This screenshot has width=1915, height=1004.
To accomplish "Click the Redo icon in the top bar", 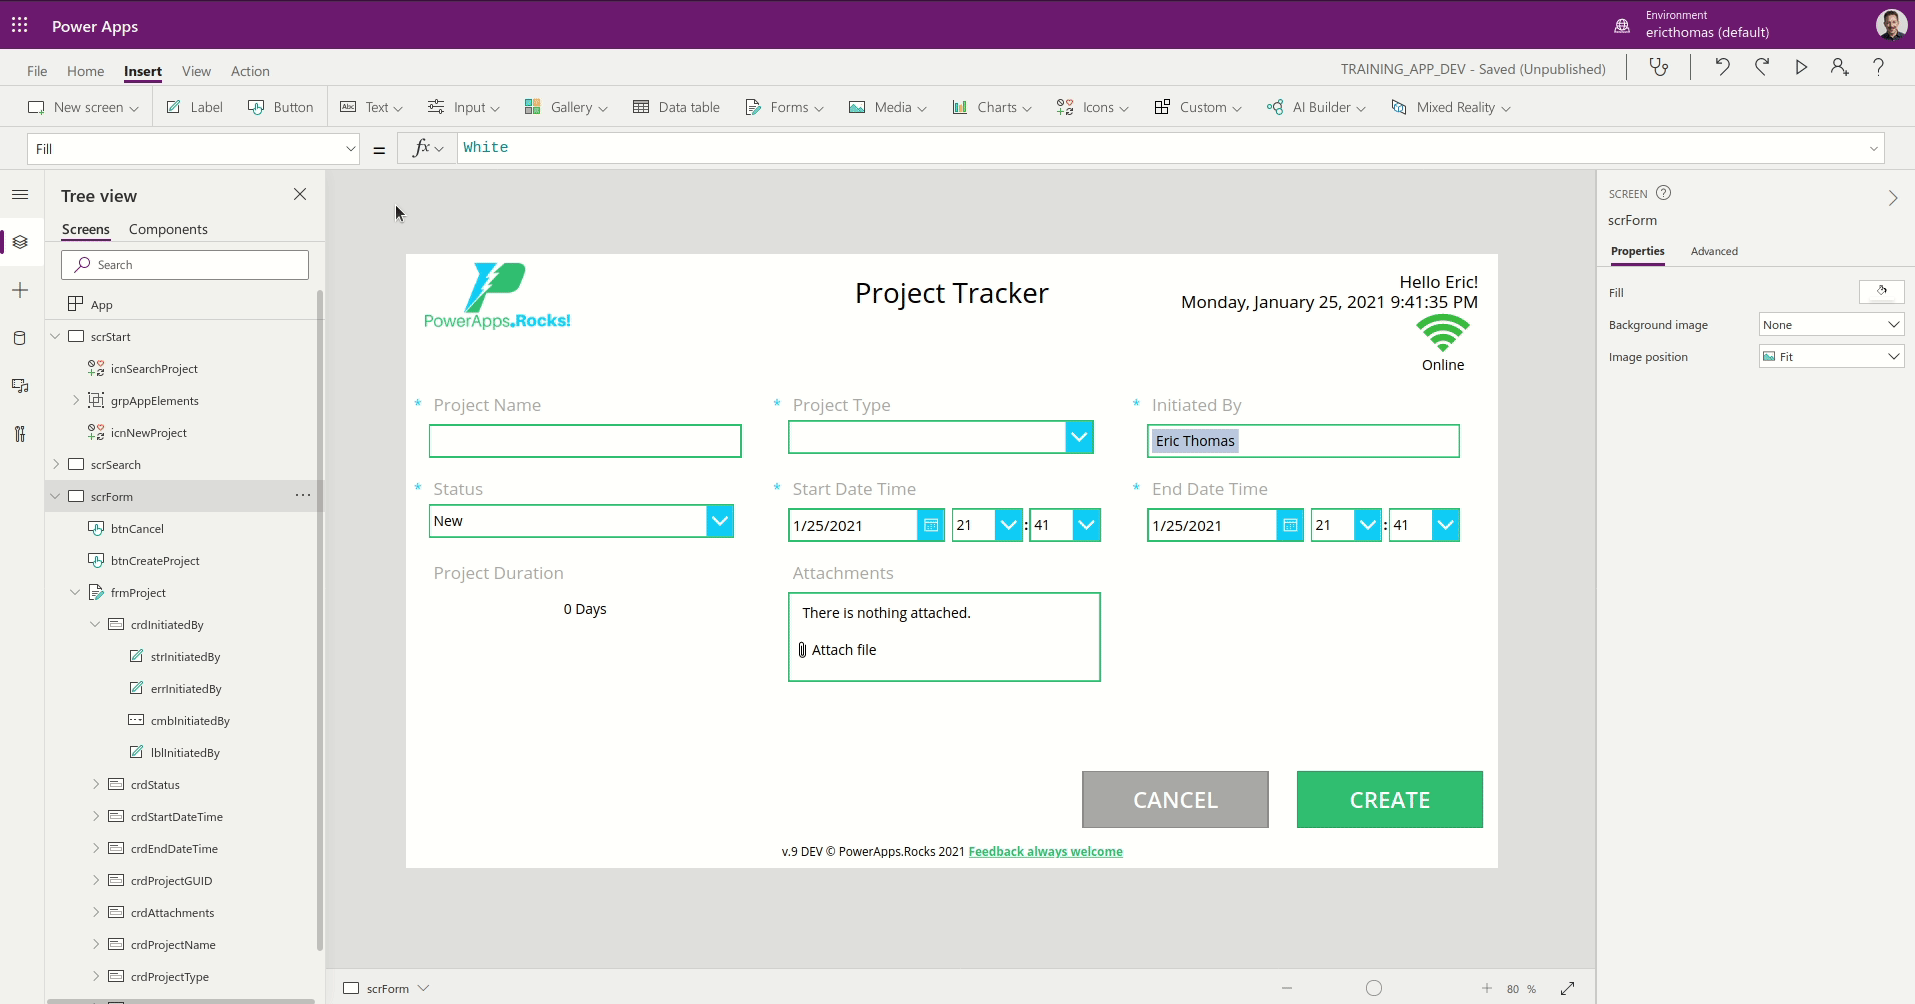I will click(x=1762, y=67).
